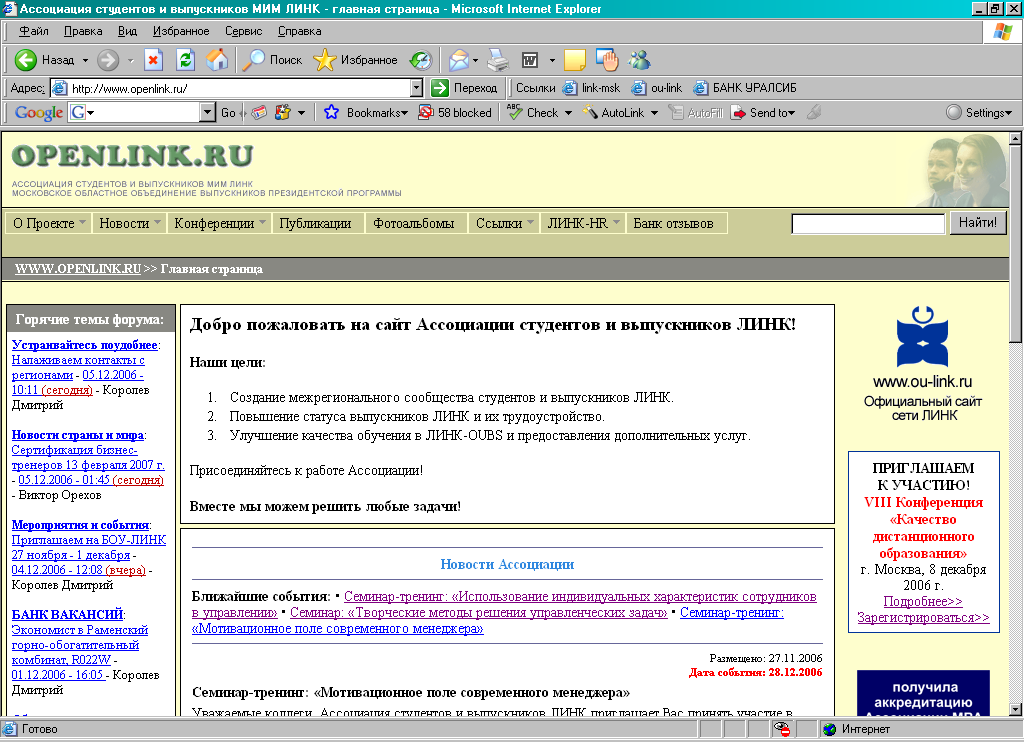Expand Back button history dropdown arrow
Viewport: 1024px width, 742px height.
(x=85, y=61)
